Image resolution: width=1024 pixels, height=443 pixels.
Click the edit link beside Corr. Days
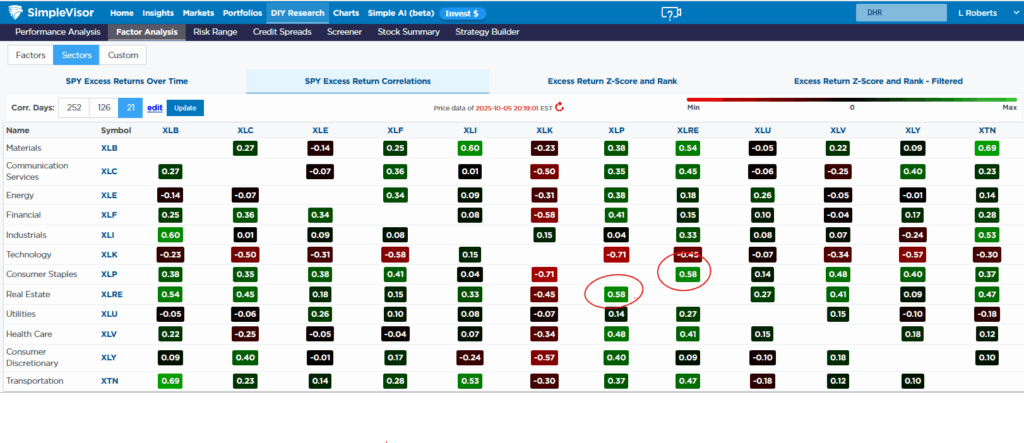[x=155, y=108]
